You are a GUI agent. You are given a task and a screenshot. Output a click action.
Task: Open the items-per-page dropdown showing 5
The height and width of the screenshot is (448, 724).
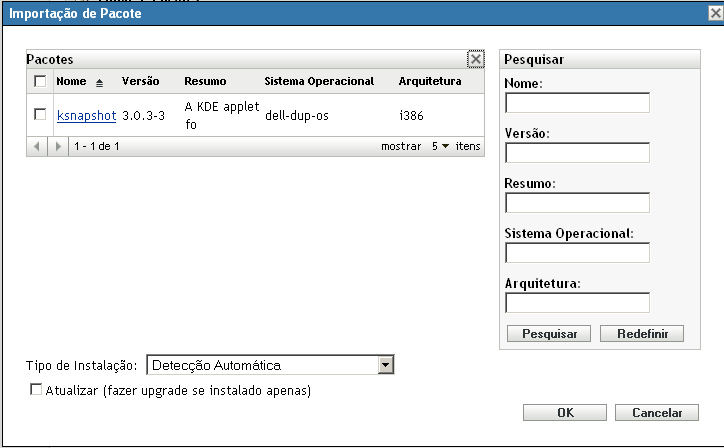(440, 146)
